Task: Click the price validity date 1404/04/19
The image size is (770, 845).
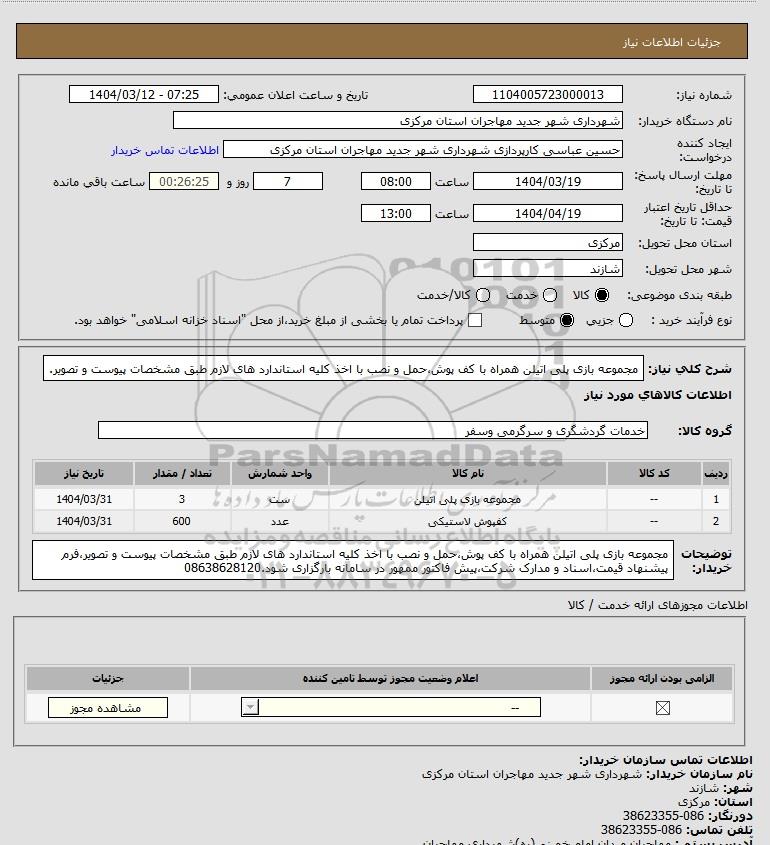Action: click(547, 213)
